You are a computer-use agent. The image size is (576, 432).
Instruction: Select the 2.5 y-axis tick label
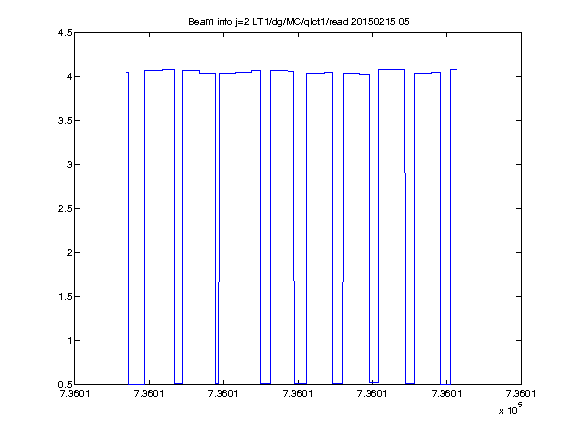[x=65, y=208]
